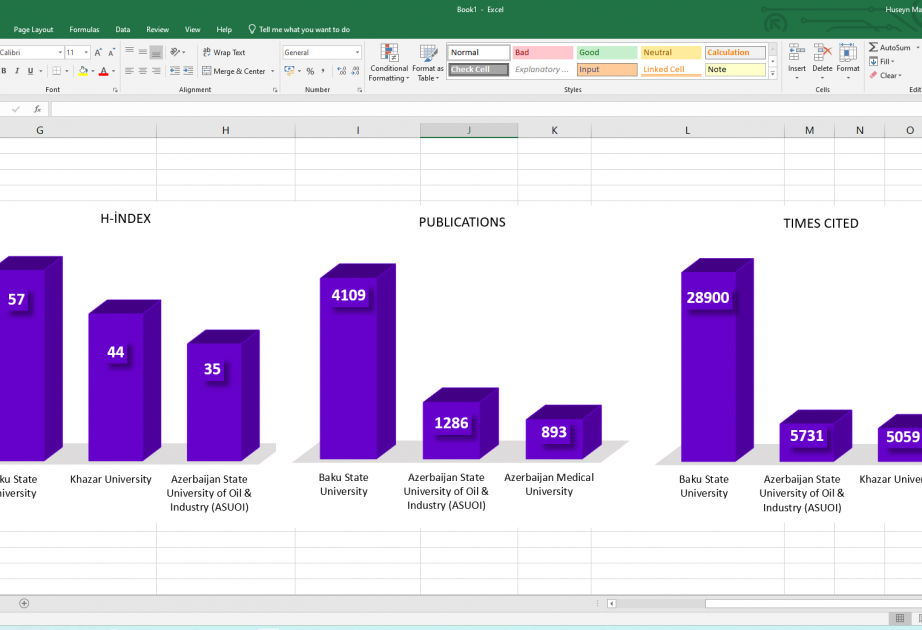Click Decrease Decimal icon

[355, 71]
